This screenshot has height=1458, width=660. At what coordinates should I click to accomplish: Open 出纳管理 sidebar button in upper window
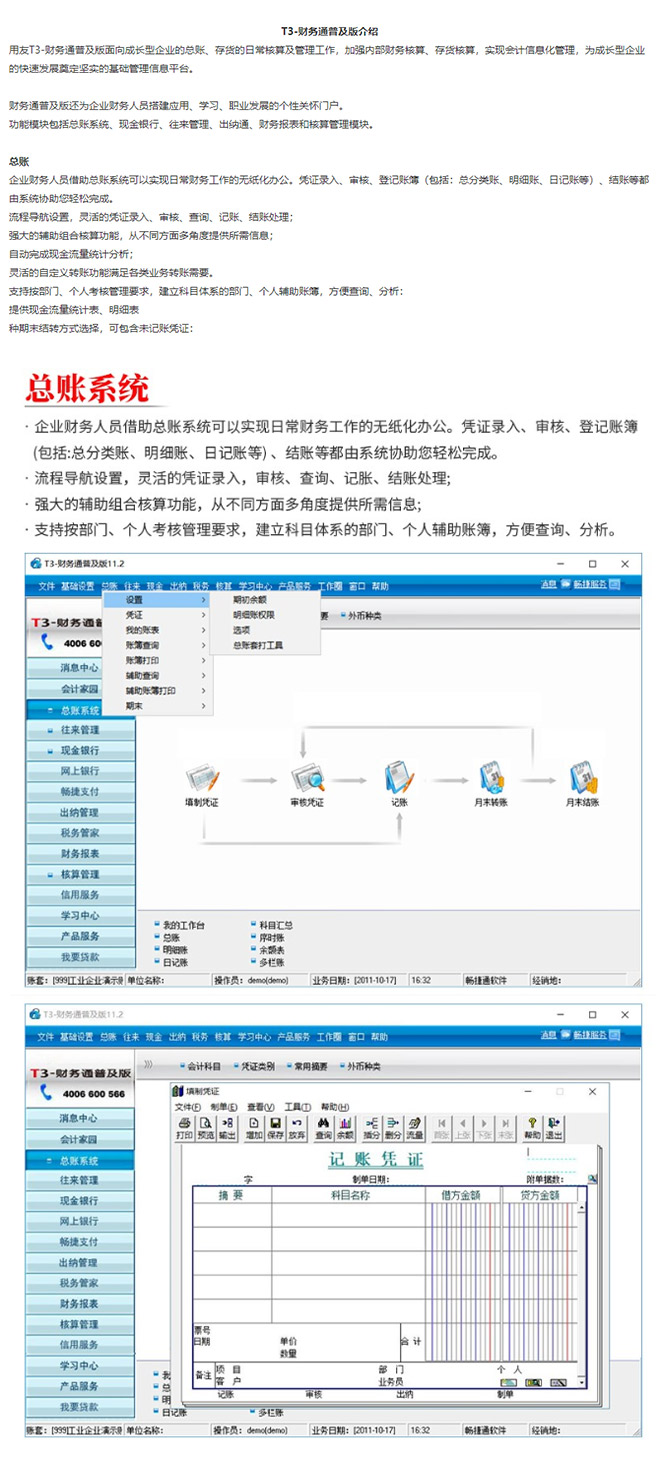coord(79,812)
